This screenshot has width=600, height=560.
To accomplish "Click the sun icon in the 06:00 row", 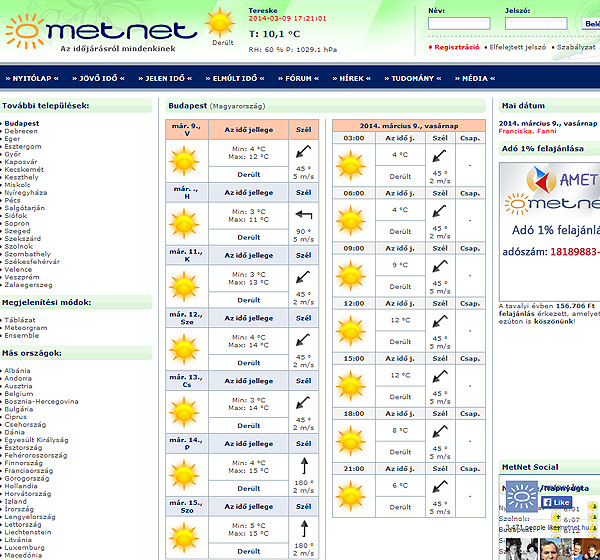I will click(351, 220).
